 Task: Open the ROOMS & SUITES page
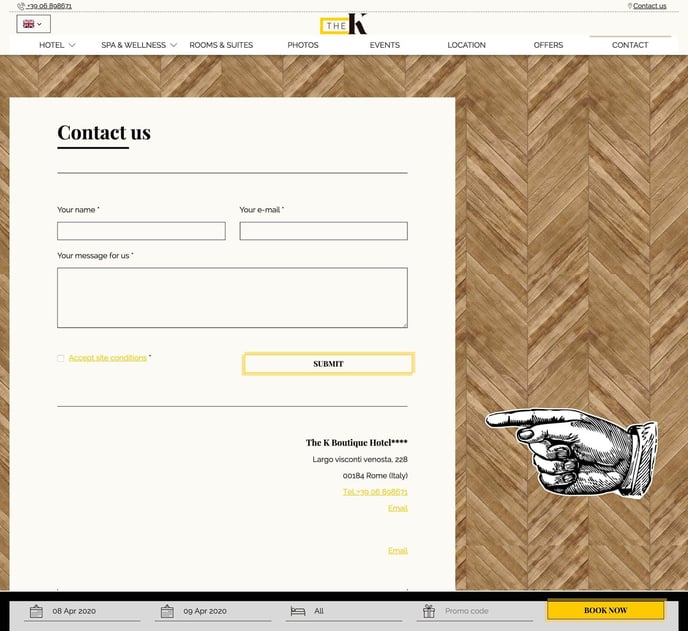[x=221, y=45]
